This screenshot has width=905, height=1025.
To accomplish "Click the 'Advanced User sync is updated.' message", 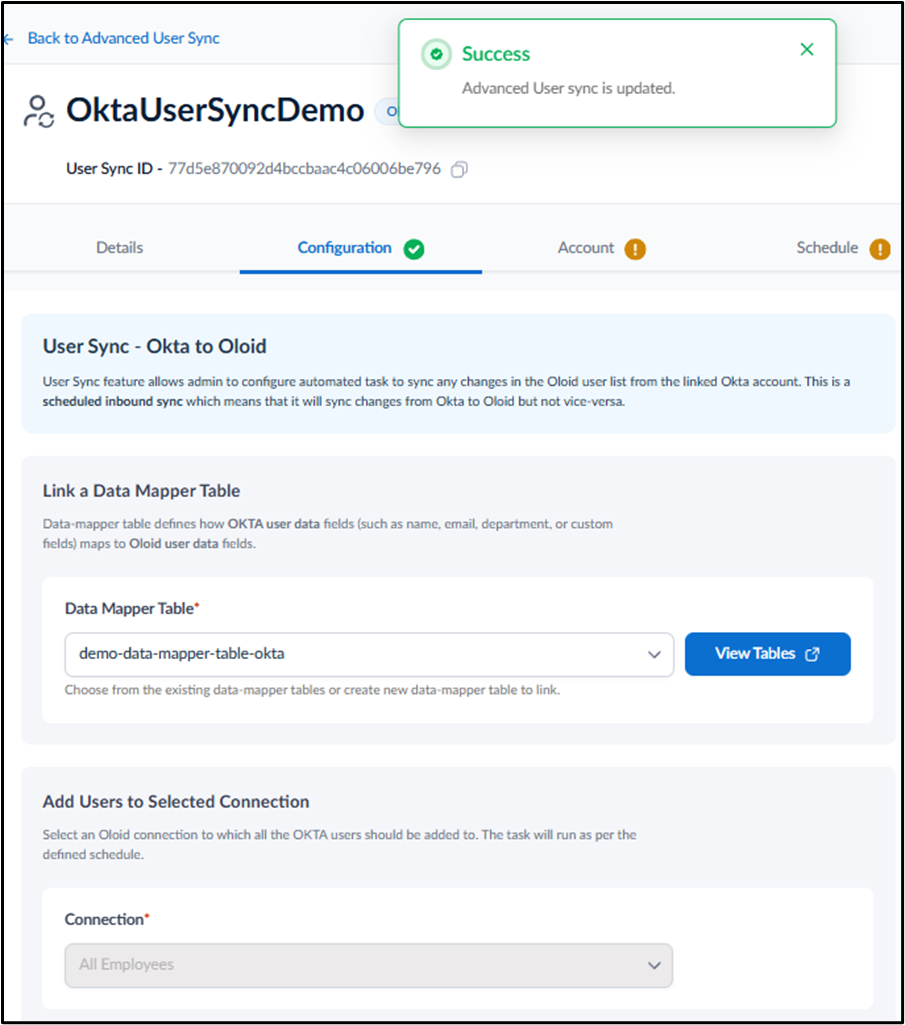I will [568, 88].
